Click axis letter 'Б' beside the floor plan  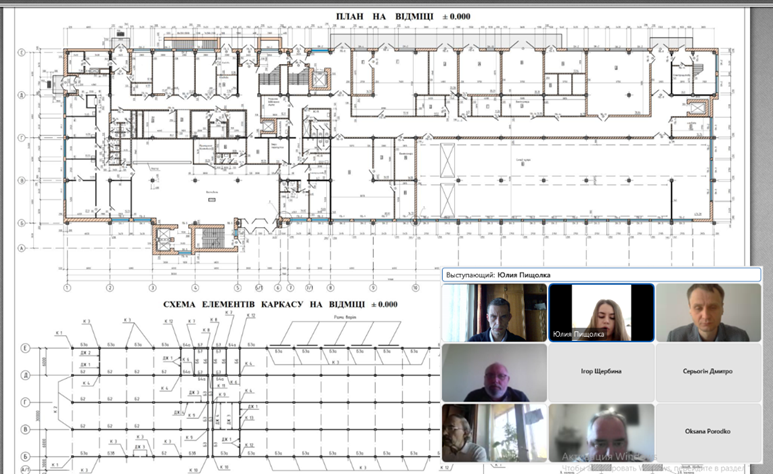click(22, 223)
